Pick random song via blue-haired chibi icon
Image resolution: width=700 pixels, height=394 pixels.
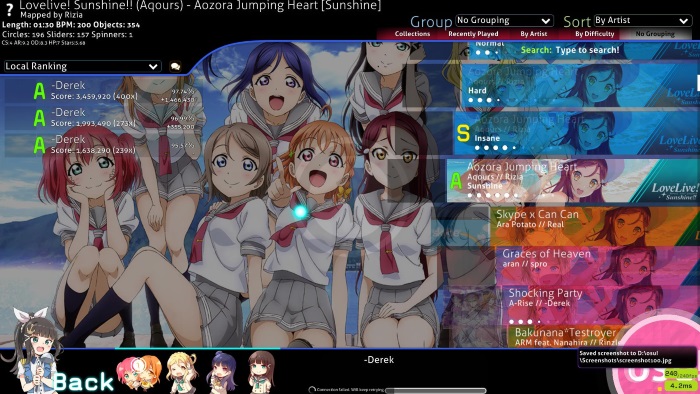click(222, 372)
